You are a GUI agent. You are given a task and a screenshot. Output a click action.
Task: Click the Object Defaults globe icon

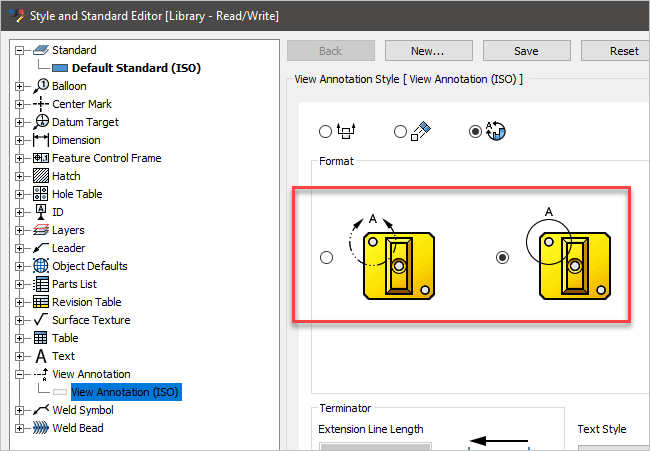pos(41,266)
